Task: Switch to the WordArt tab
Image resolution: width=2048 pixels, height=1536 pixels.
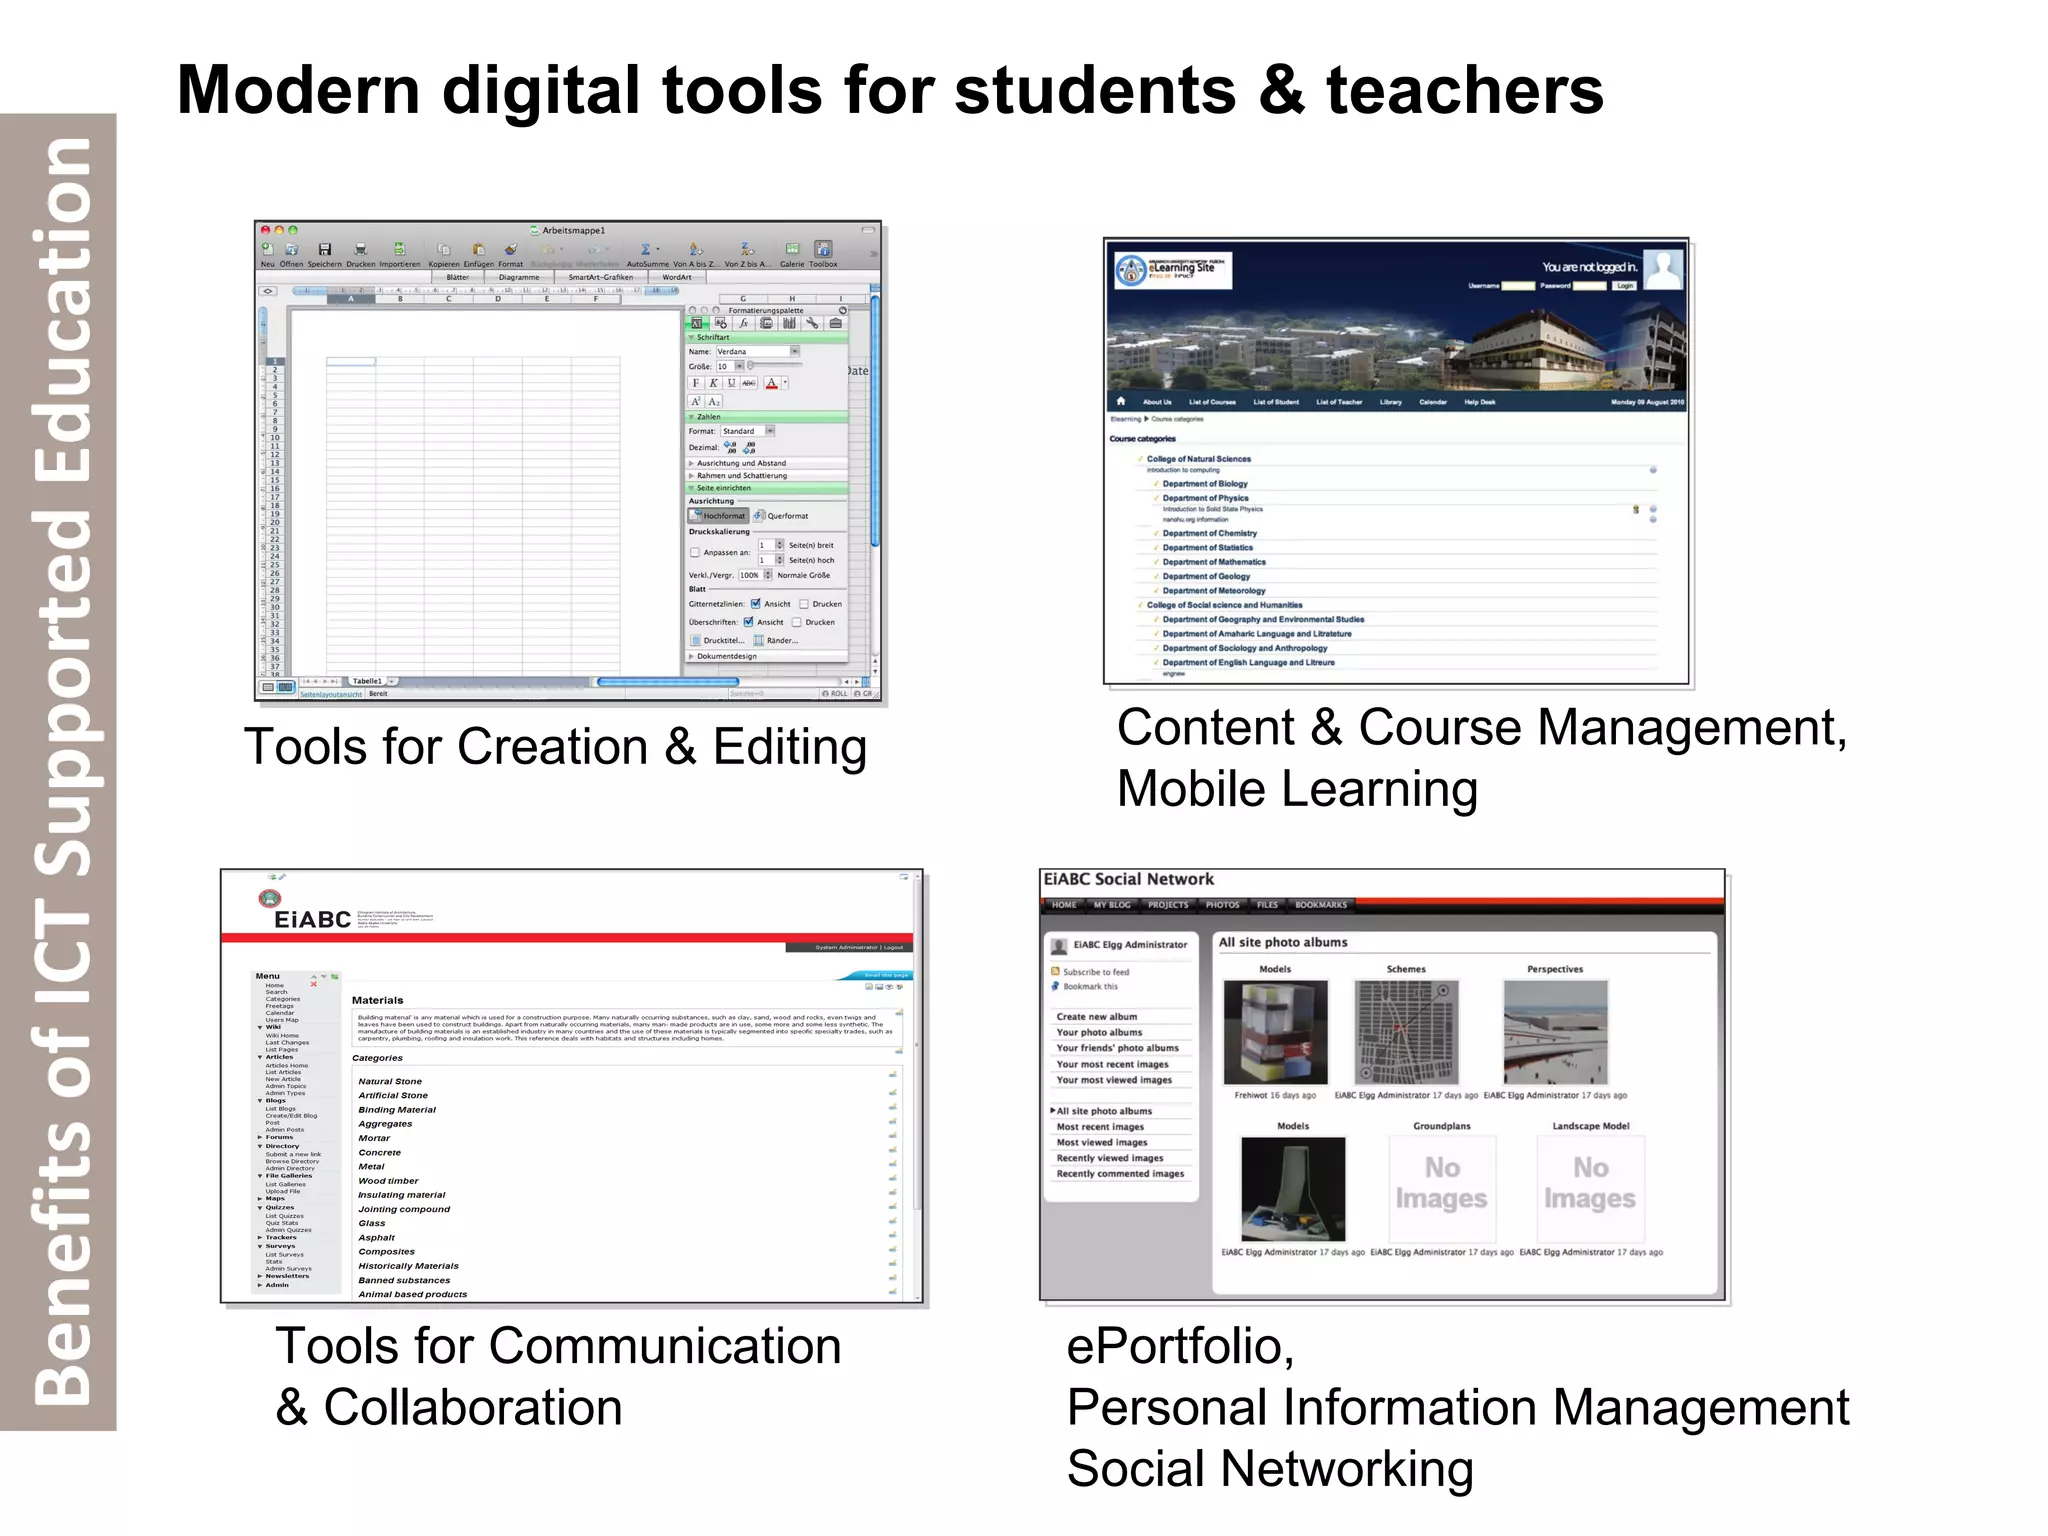Action: coord(677,277)
